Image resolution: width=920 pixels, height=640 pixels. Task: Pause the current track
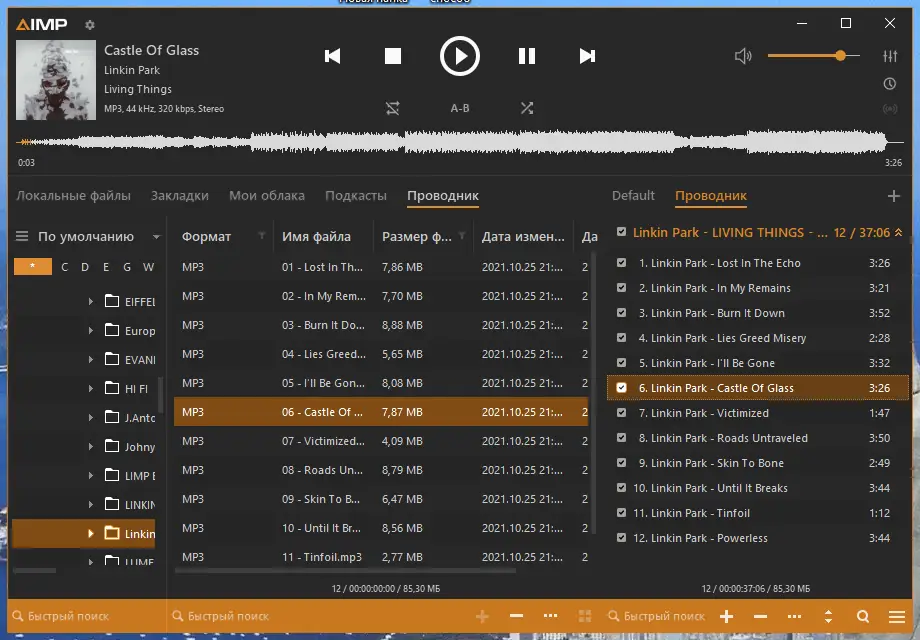click(x=527, y=56)
